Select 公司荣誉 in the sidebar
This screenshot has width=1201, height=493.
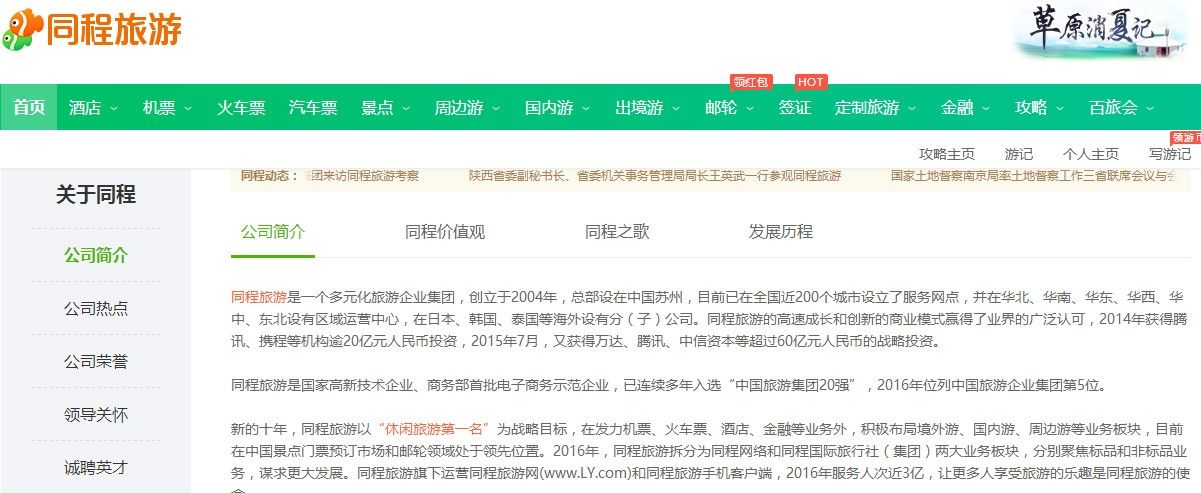96,361
